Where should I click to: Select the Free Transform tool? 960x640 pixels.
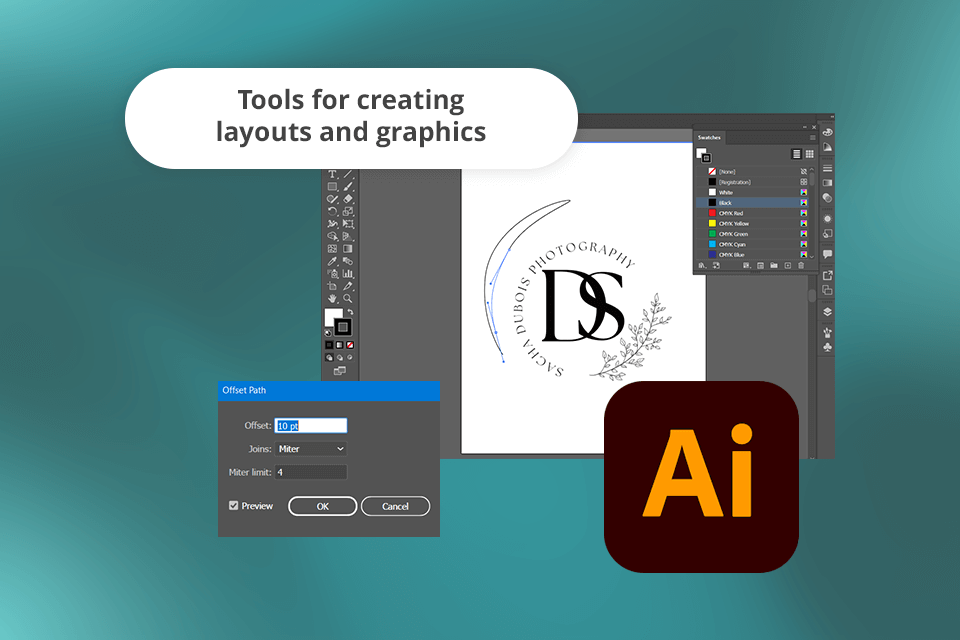[348, 224]
